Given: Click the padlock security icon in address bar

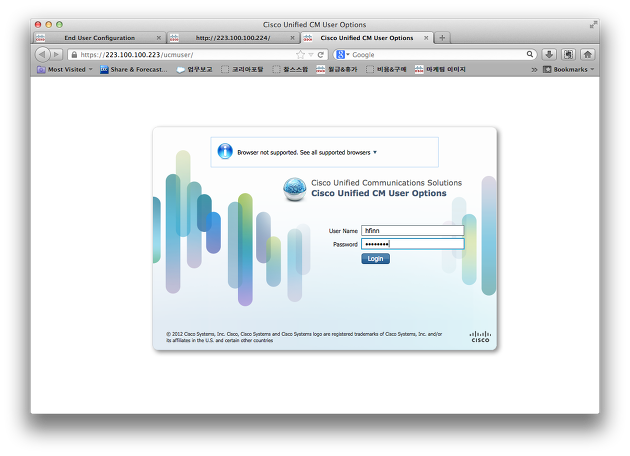Looking at the screenshot, I should click(74, 55).
